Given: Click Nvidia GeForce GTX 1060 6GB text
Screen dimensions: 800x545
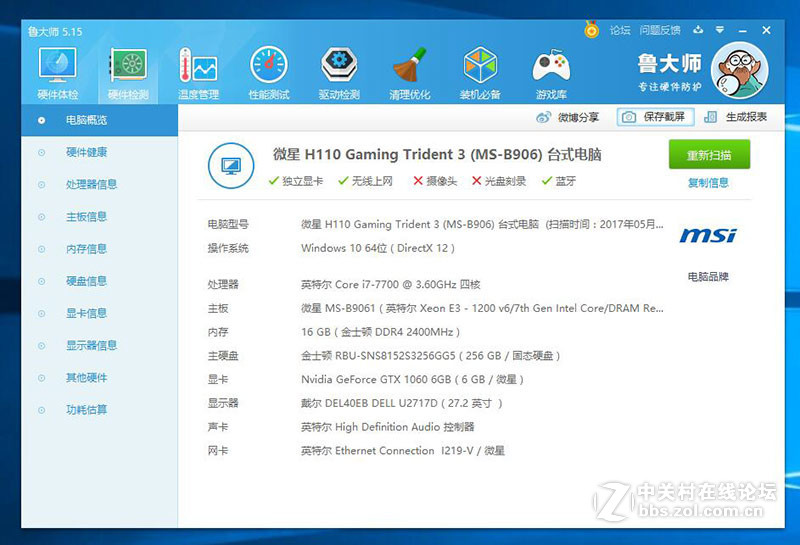Looking at the screenshot, I should tap(412, 380).
